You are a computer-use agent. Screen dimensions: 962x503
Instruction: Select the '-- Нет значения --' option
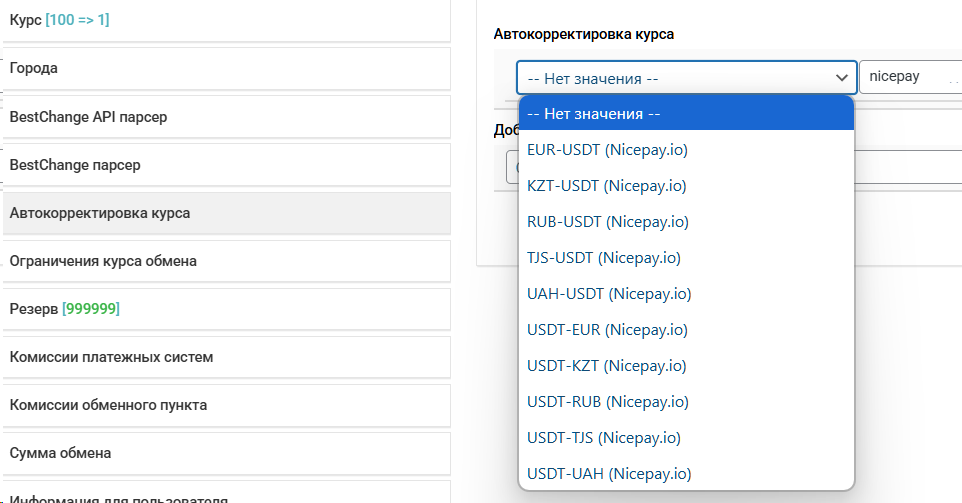point(686,114)
